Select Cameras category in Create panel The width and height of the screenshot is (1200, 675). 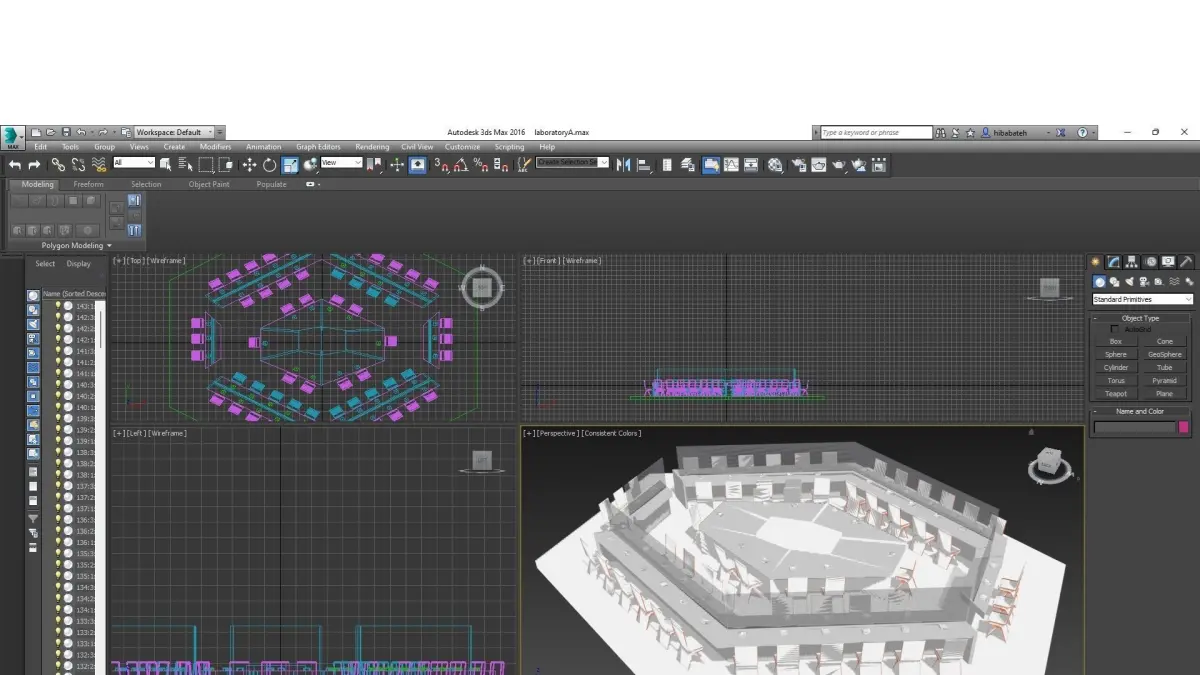point(1144,282)
